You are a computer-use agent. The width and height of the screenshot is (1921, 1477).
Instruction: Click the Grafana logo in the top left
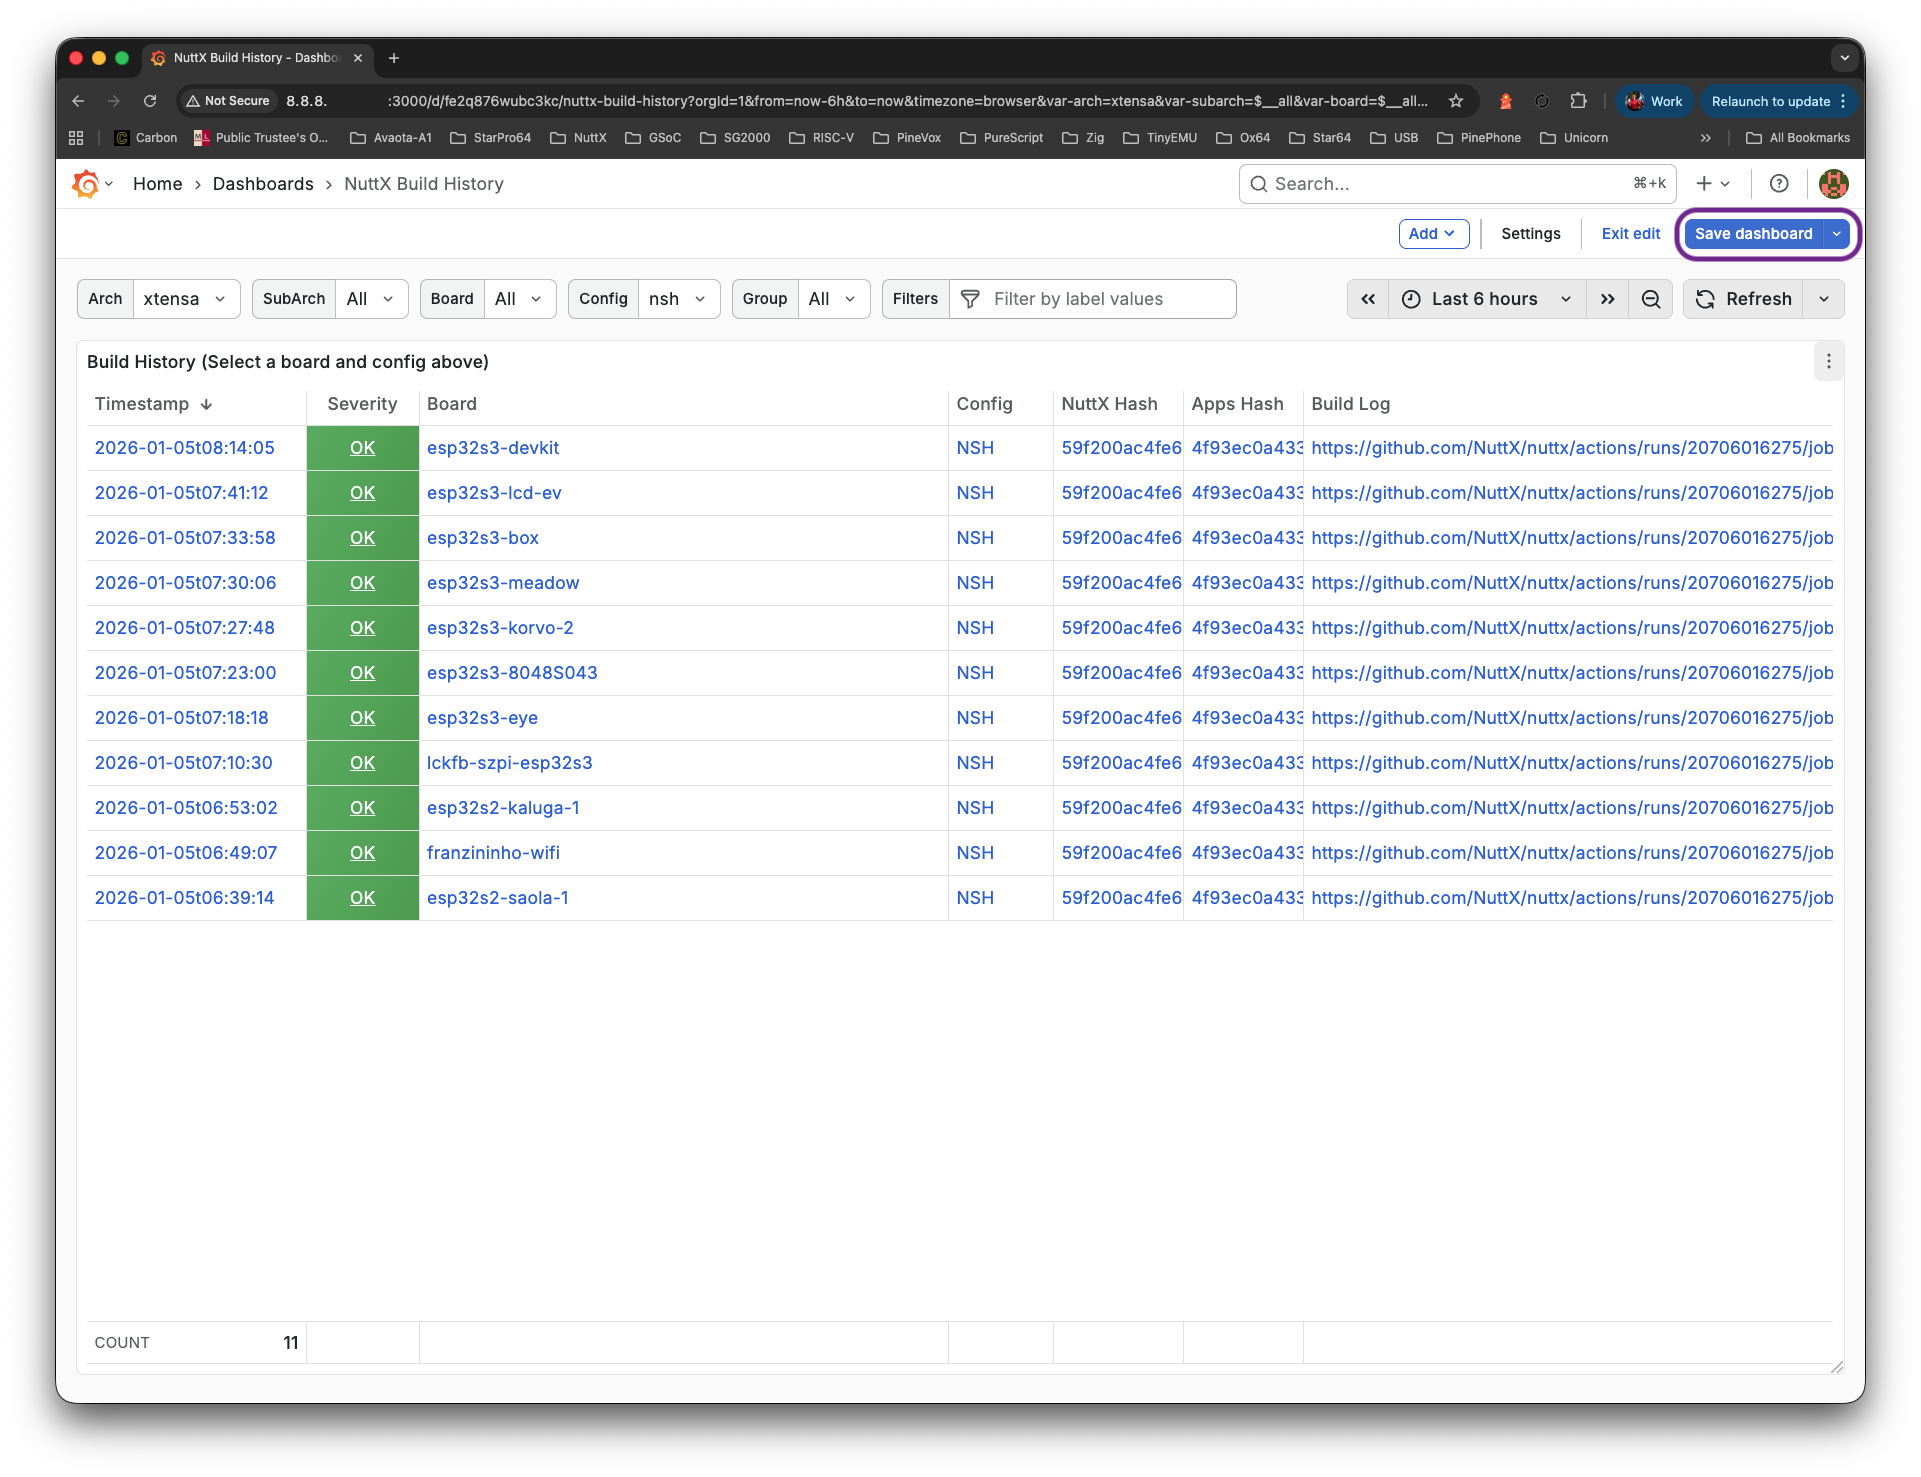pos(87,184)
